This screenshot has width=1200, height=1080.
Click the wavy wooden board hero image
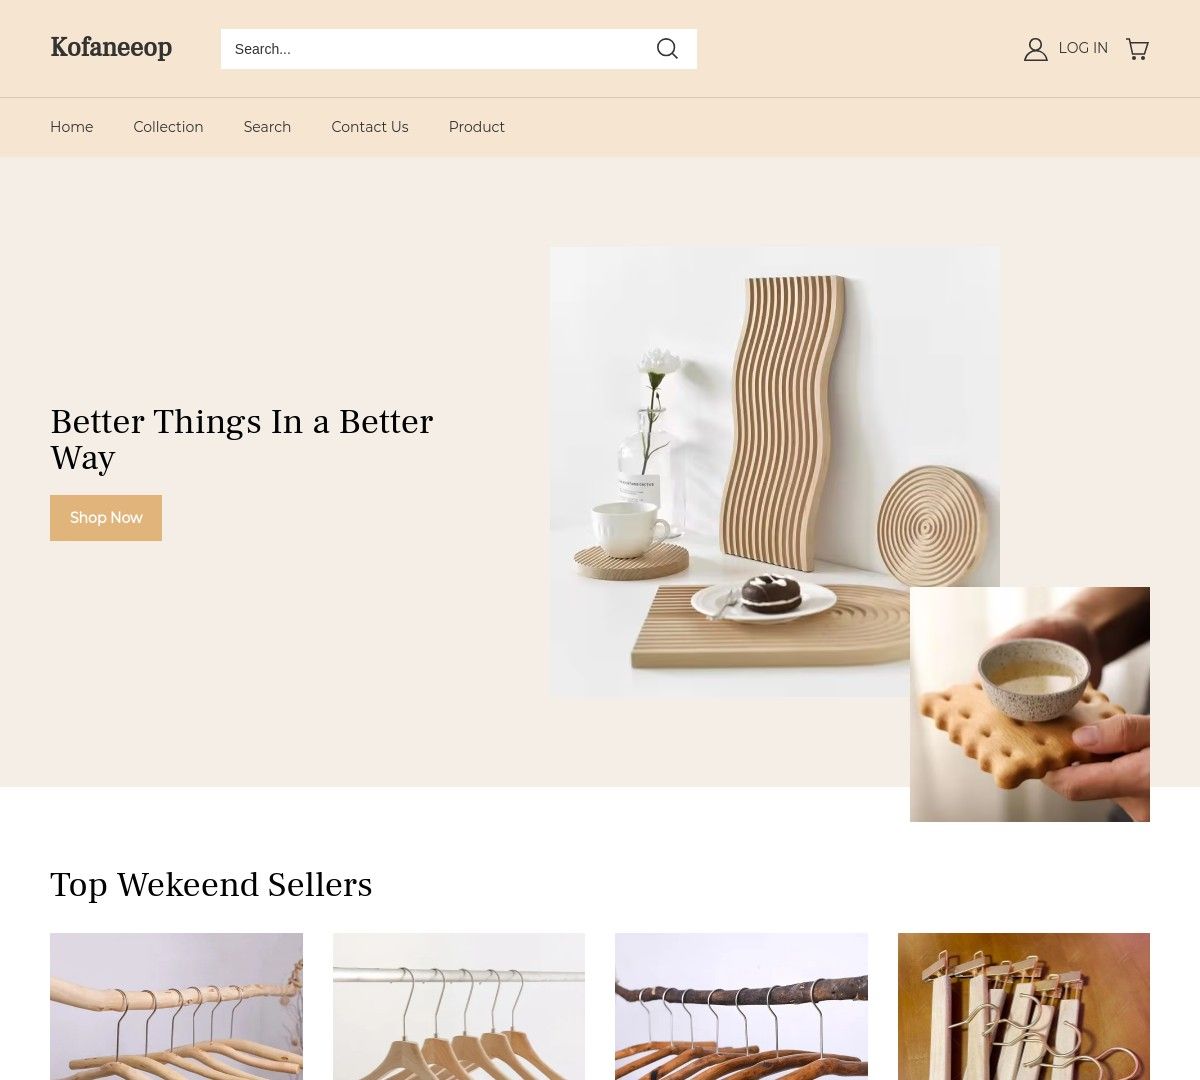tap(775, 472)
